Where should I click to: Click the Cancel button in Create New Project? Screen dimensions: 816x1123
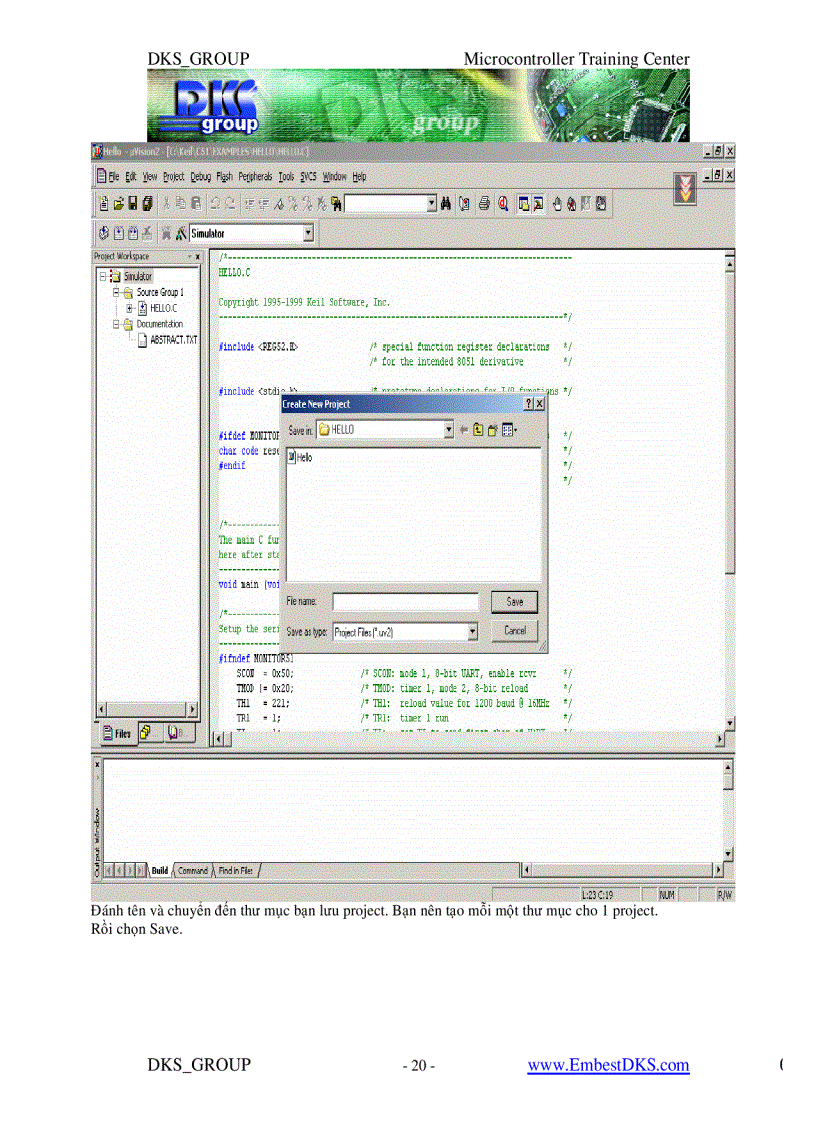(x=514, y=631)
